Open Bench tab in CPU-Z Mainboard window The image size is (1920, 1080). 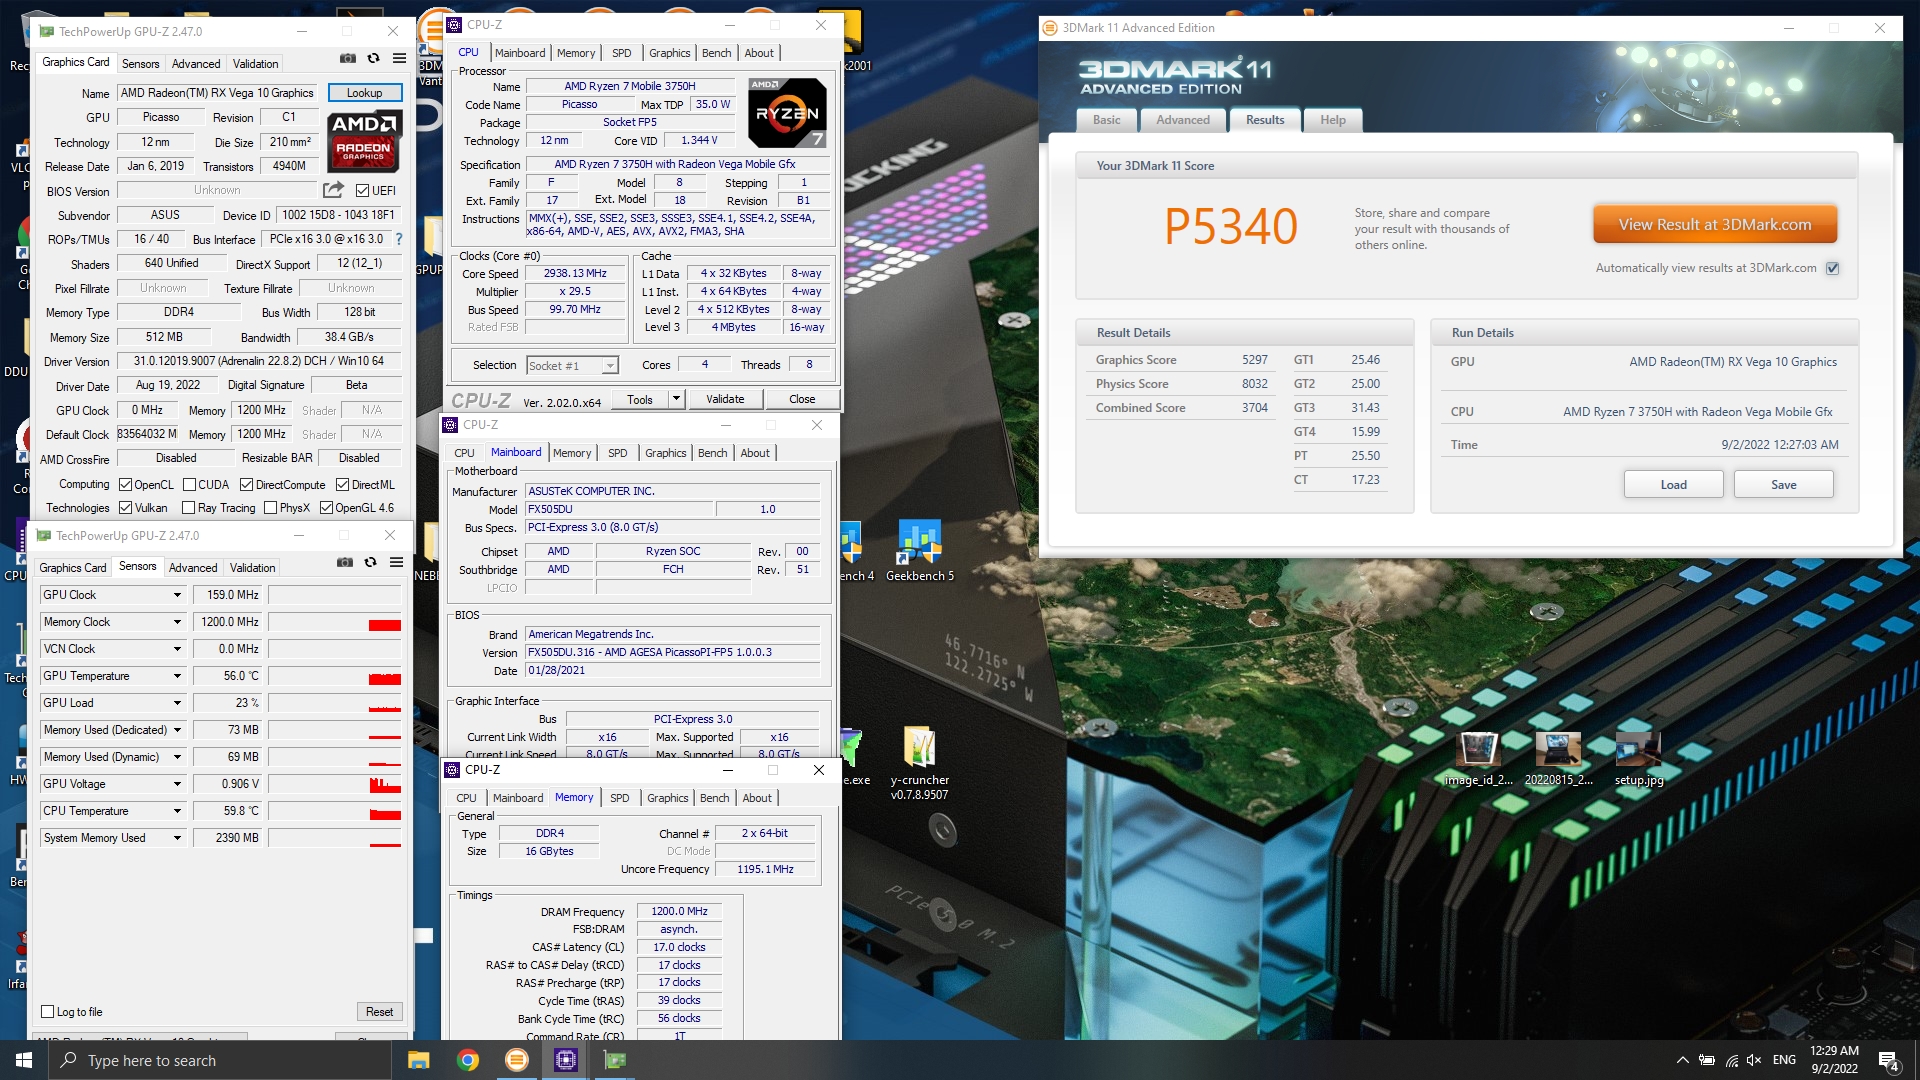click(x=713, y=453)
